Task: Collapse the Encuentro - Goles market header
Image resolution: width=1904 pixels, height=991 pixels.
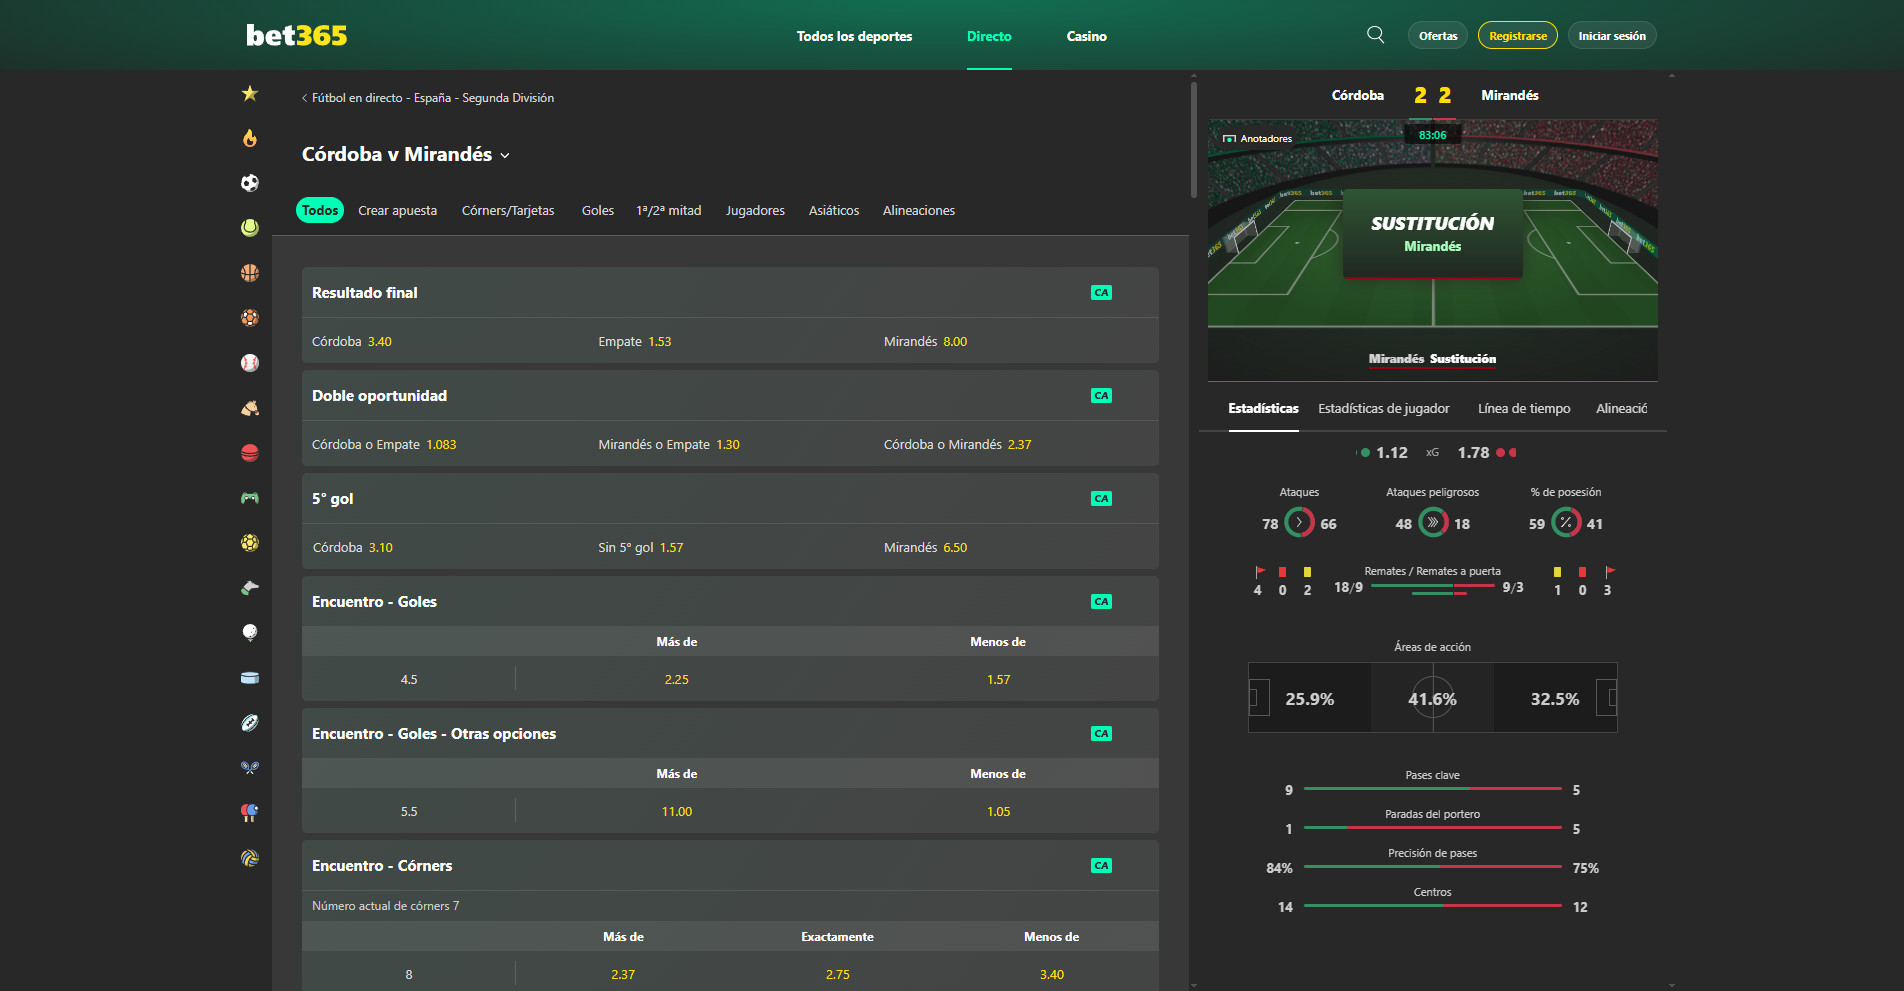Action: (x=730, y=602)
